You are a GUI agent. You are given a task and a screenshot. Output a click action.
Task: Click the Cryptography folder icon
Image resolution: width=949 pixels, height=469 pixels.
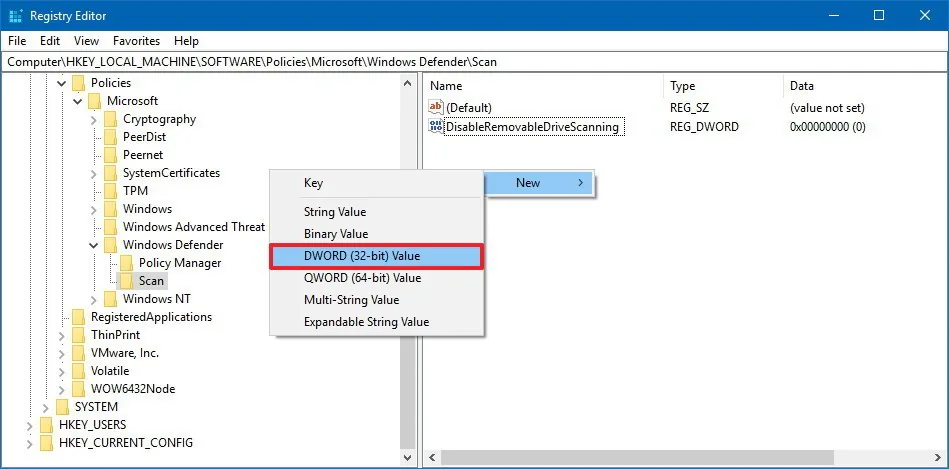(110, 119)
